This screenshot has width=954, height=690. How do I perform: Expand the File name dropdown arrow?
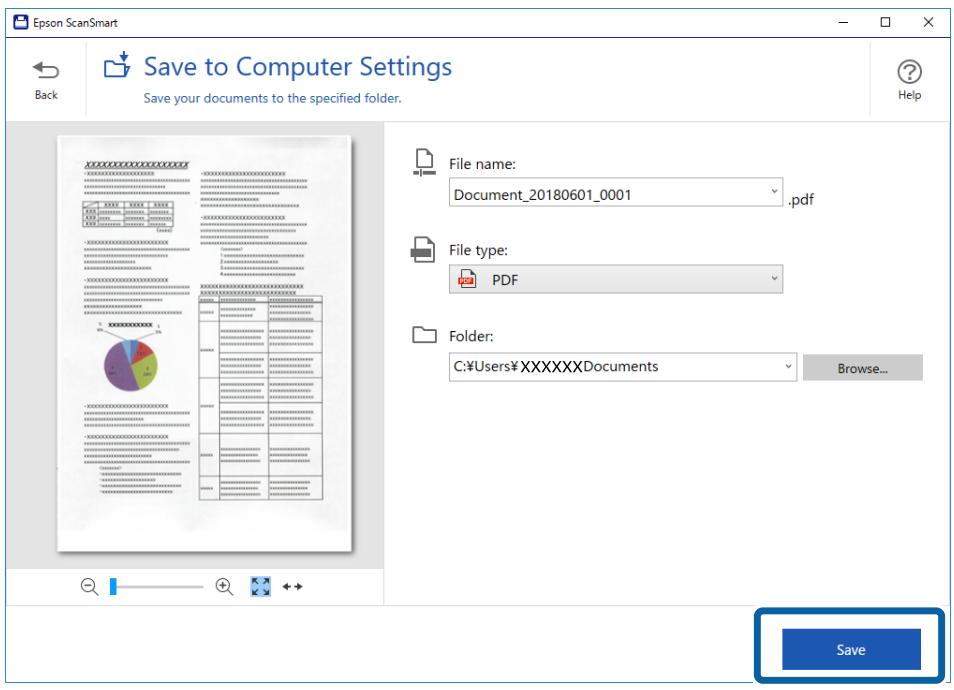click(x=774, y=191)
